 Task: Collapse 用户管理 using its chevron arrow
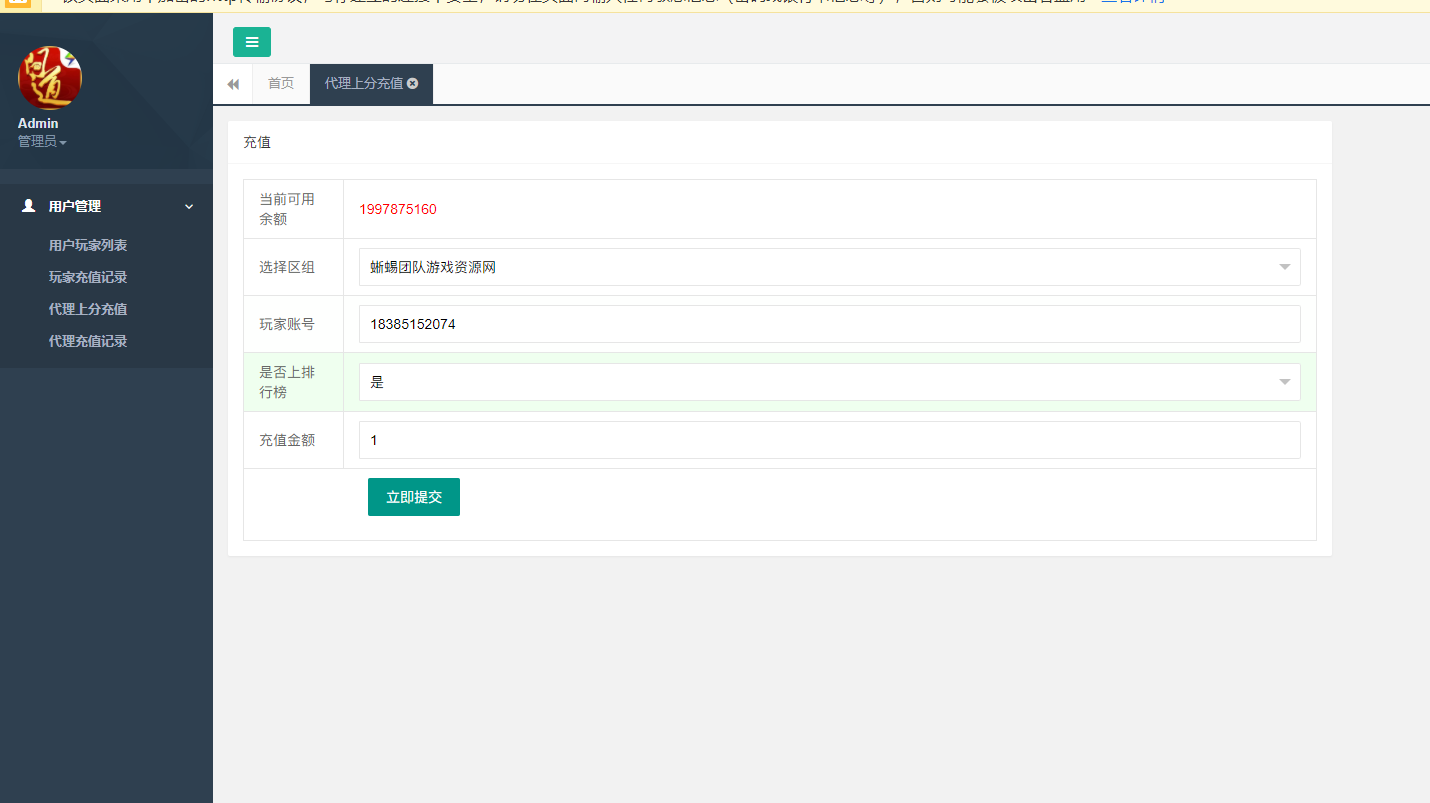pos(189,206)
